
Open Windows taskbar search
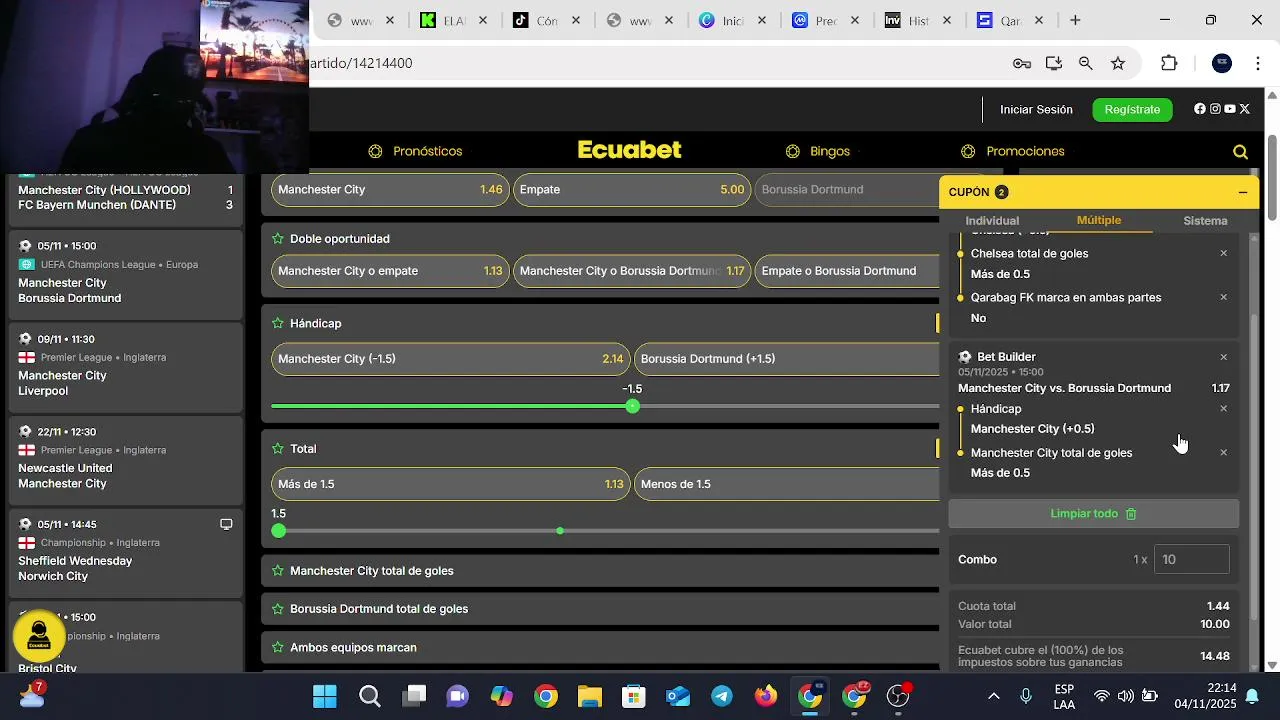(x=370, y=696)
